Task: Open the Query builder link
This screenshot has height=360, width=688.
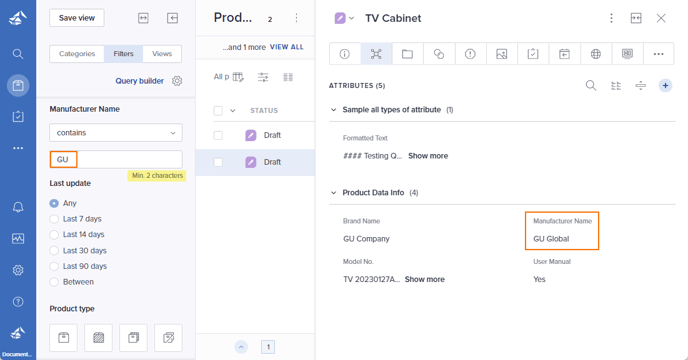Action: [140, 81]
